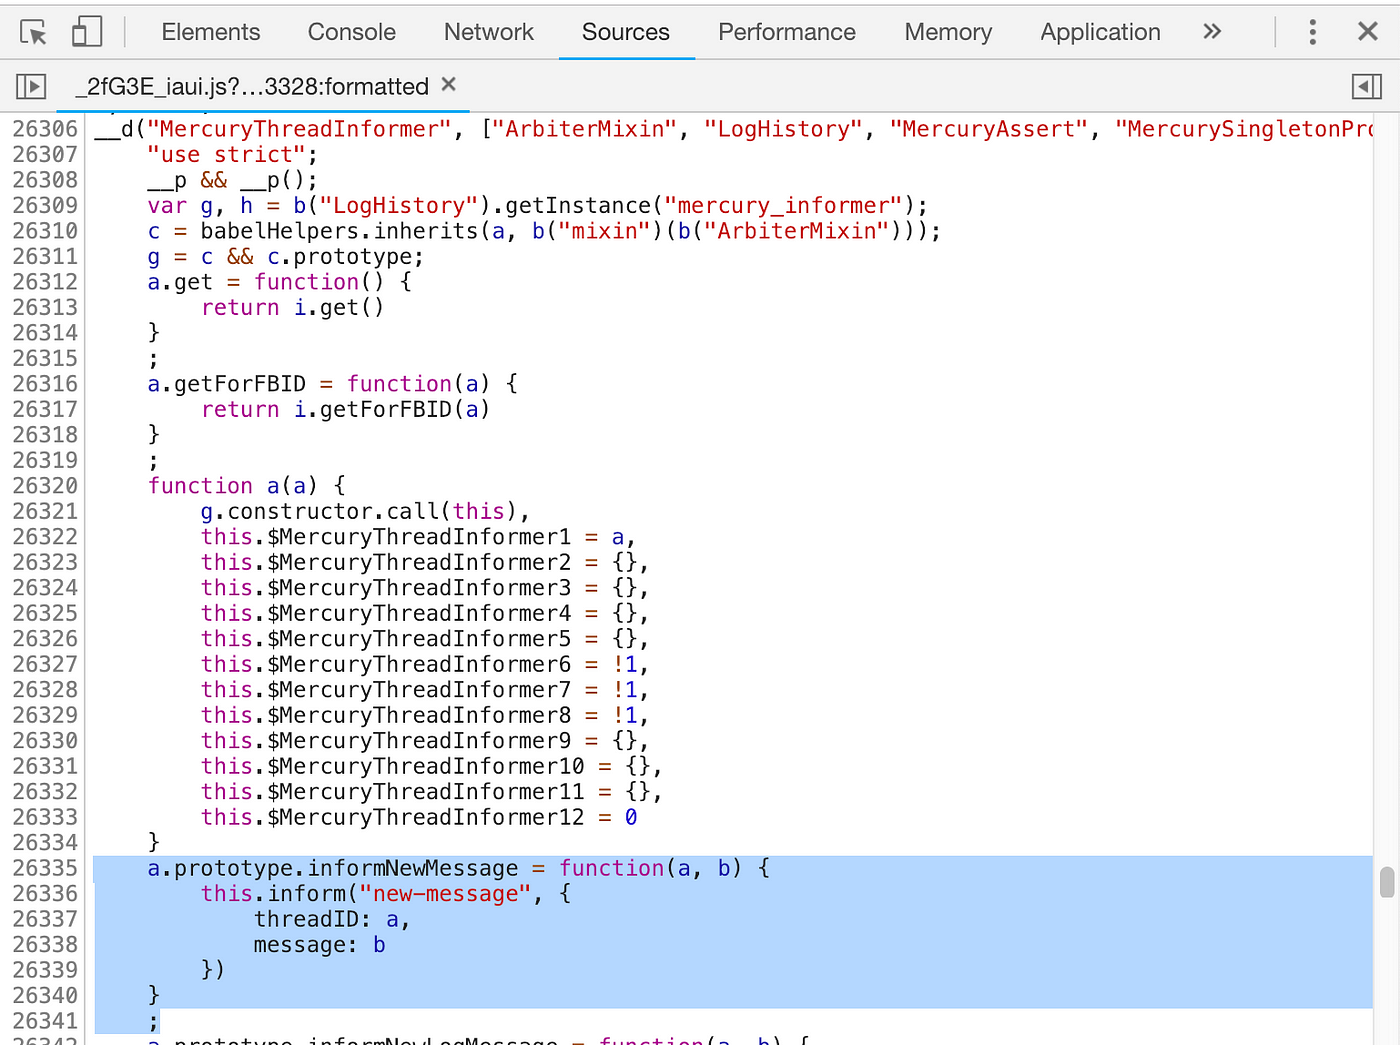Click return i.get() statement
Viewport: 1400px width, 1045px height.
click(x=292, y=308)
